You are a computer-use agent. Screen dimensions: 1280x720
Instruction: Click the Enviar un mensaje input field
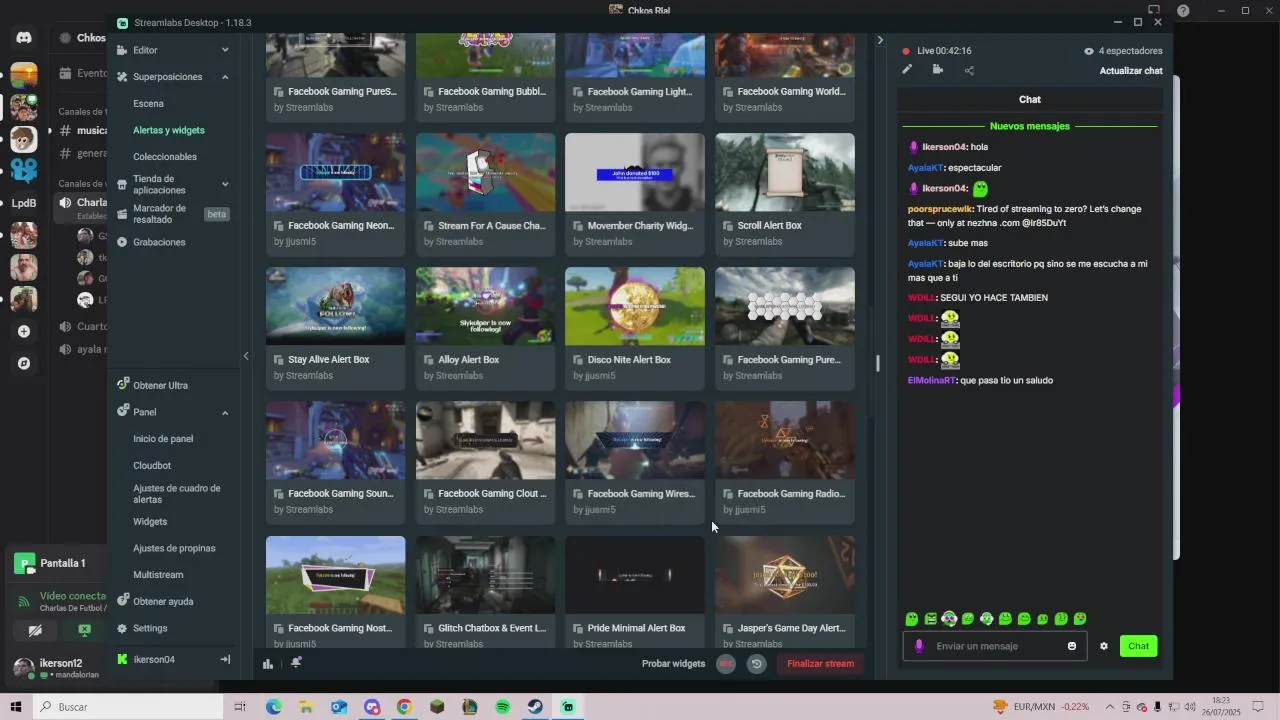(x=994, y=646)
